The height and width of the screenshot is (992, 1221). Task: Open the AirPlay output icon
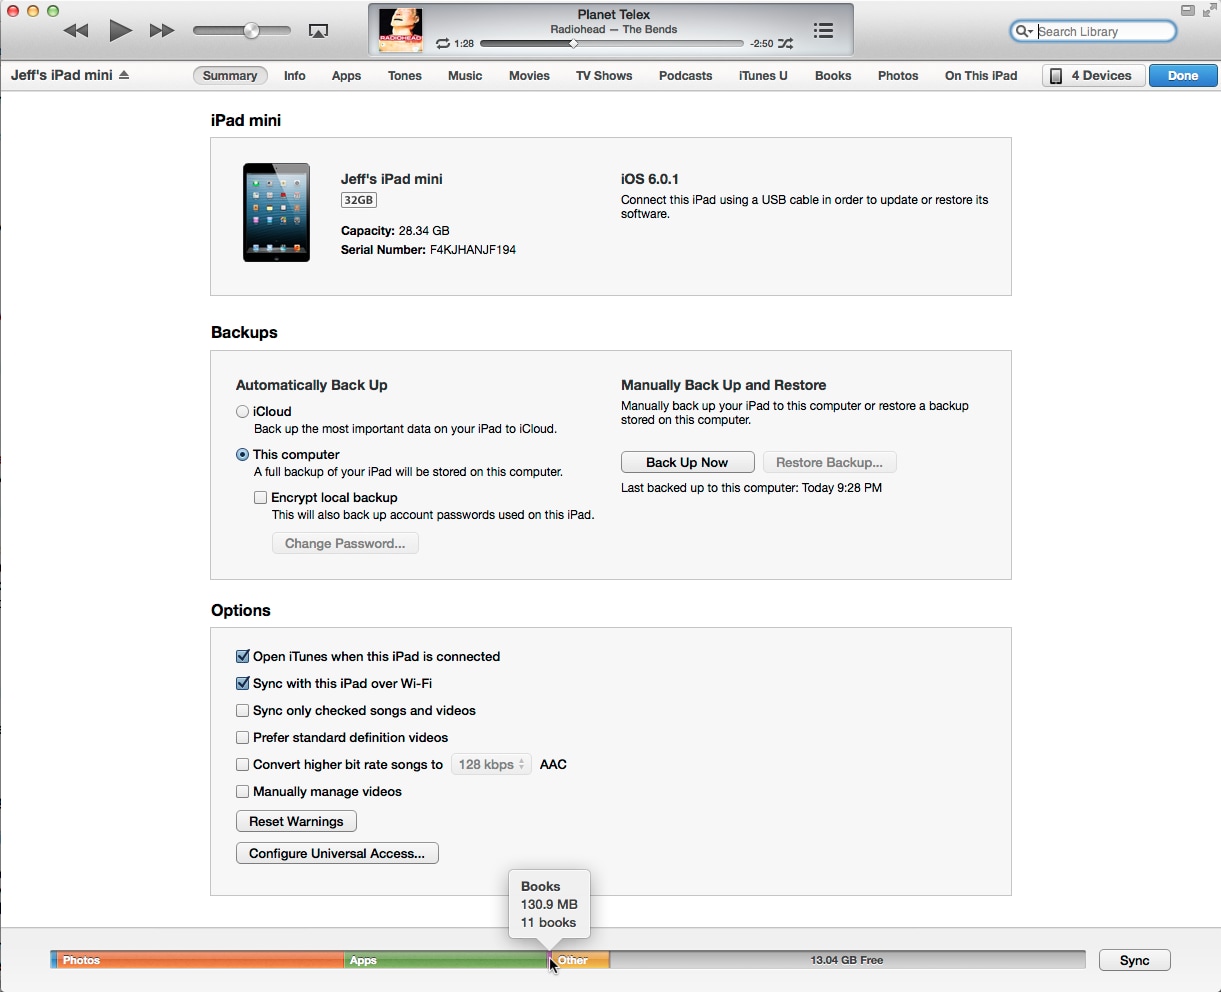319,32
